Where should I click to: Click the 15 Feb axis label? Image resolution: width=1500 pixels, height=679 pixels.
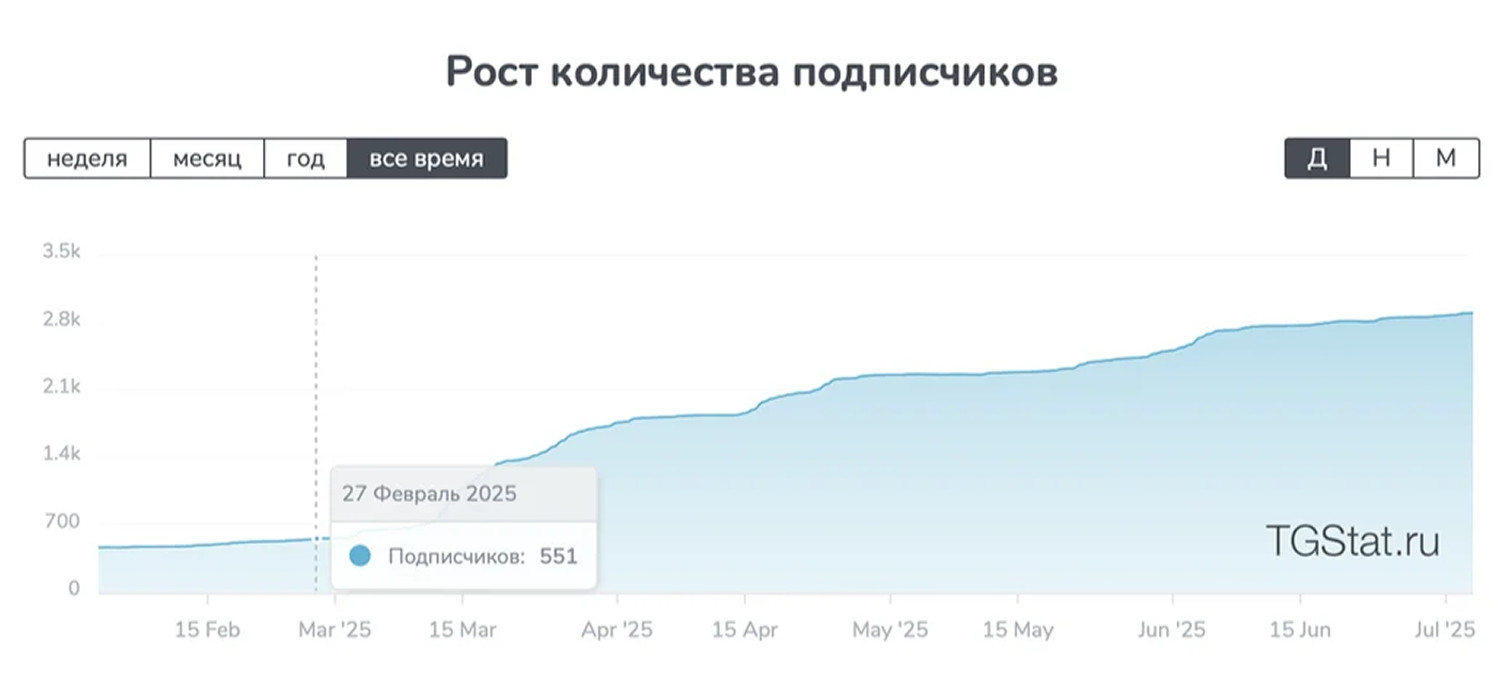tap(207, 630)
